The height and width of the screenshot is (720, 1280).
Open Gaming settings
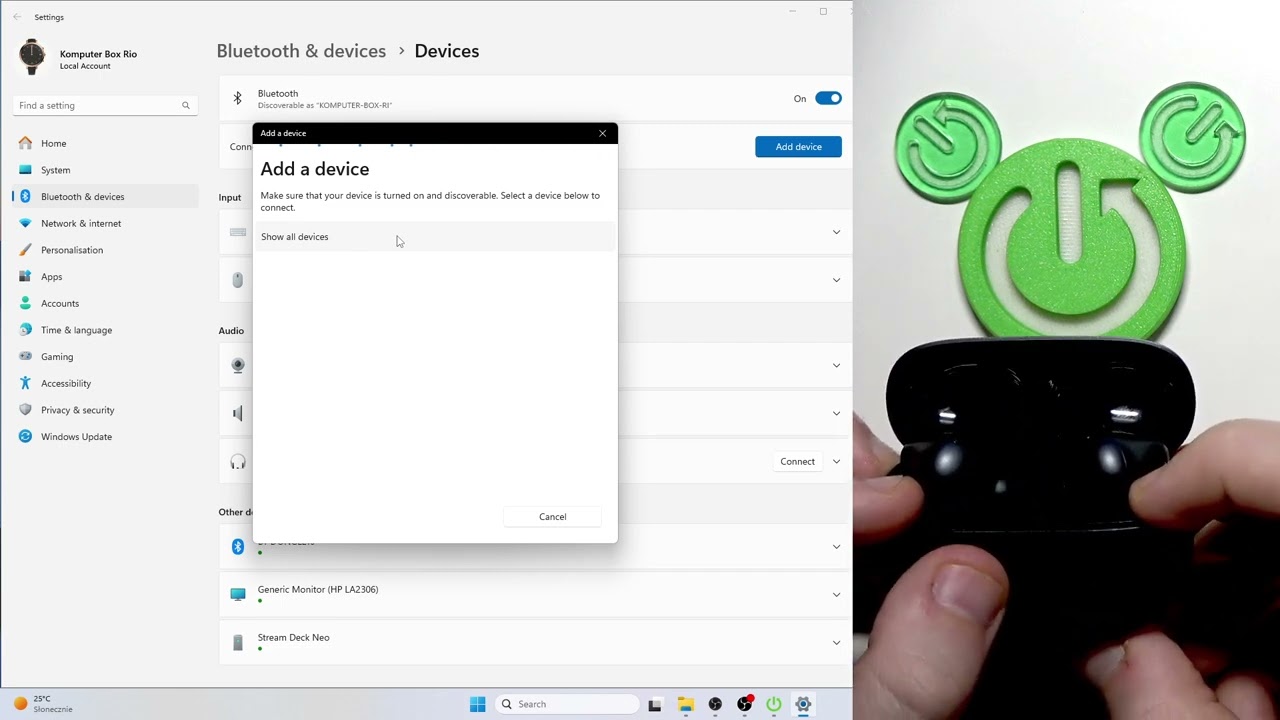pyautogui.click(x=105, y=357)
